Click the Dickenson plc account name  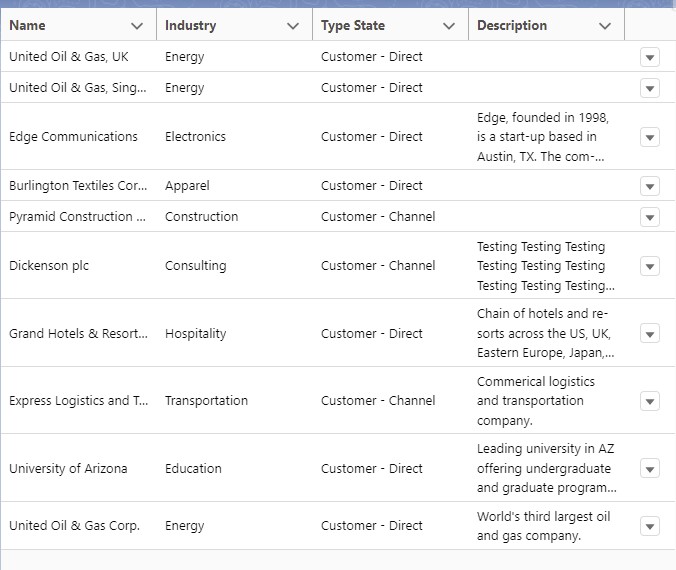(x=49, y=266)
